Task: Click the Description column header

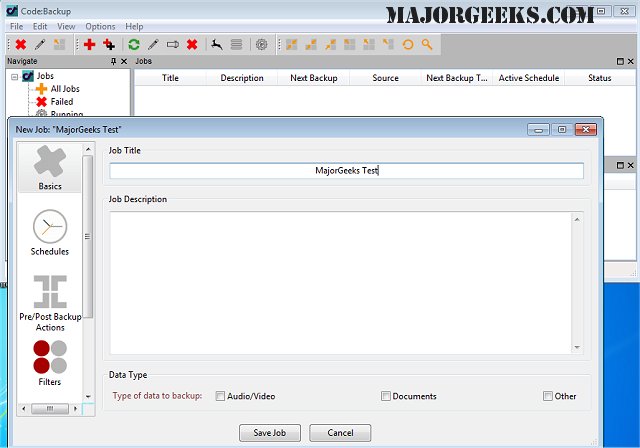Action: [x=242, y=78]
